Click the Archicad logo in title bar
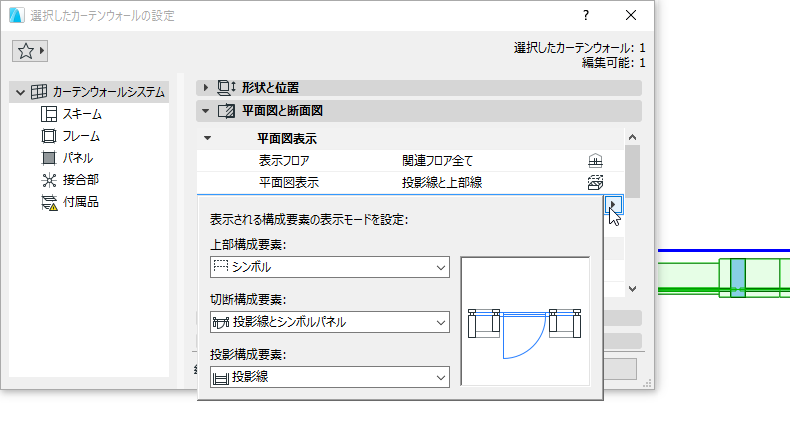Screen dimensions: 790x428 click(16, 16)
